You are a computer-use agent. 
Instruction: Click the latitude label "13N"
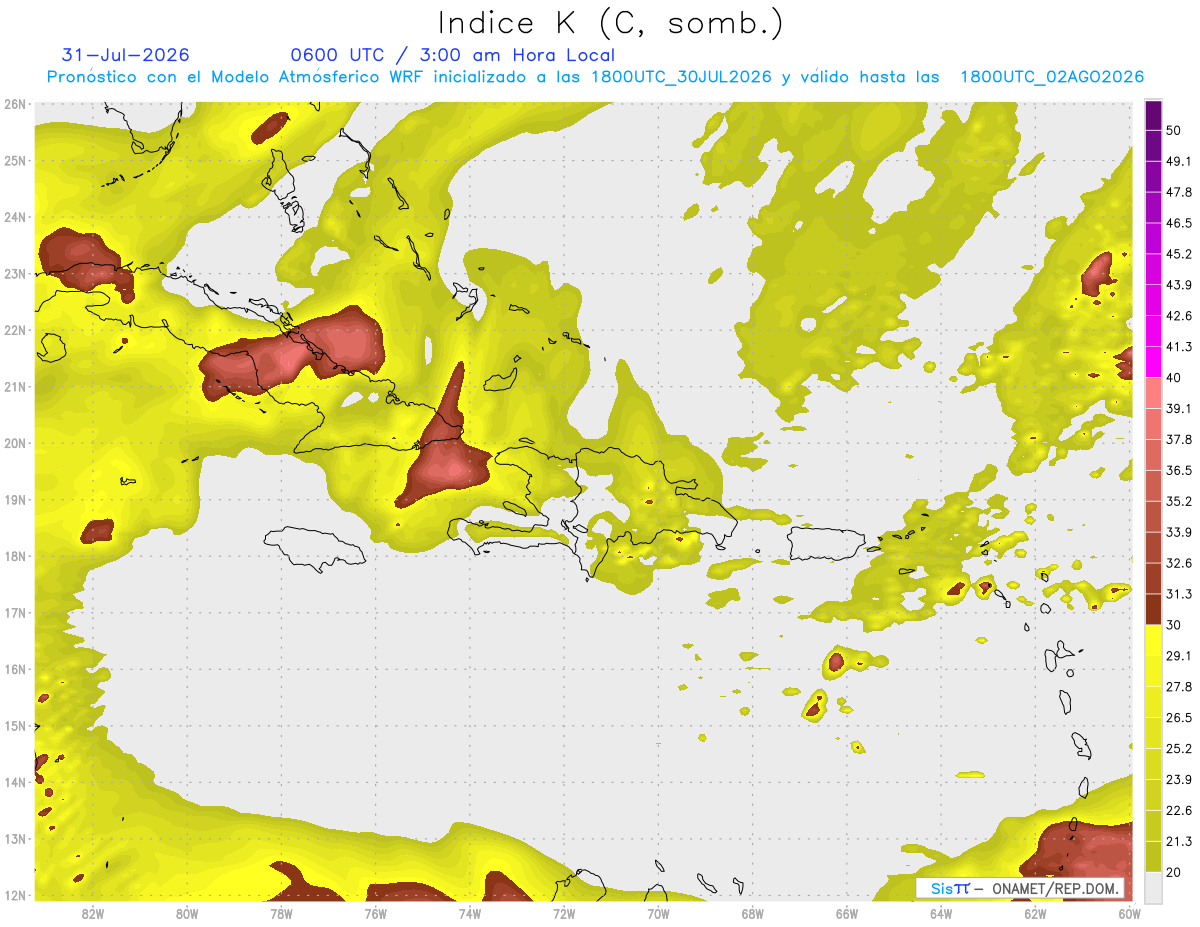[x=15, y=839]
